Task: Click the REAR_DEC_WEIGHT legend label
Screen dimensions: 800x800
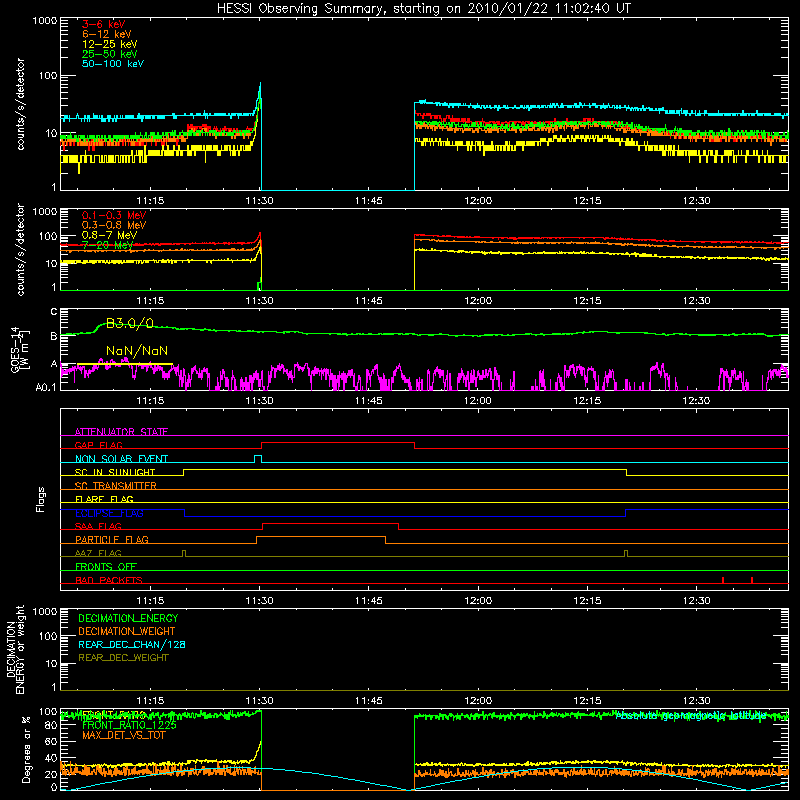Action: pyautogui.click(x=123, y=658)
